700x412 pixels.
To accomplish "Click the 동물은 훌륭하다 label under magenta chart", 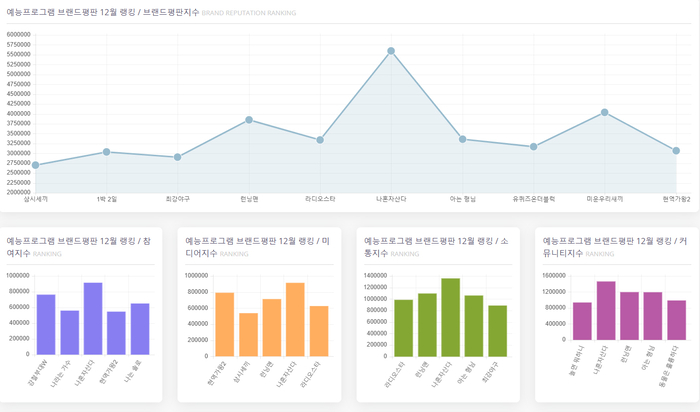I will point(668,364).
